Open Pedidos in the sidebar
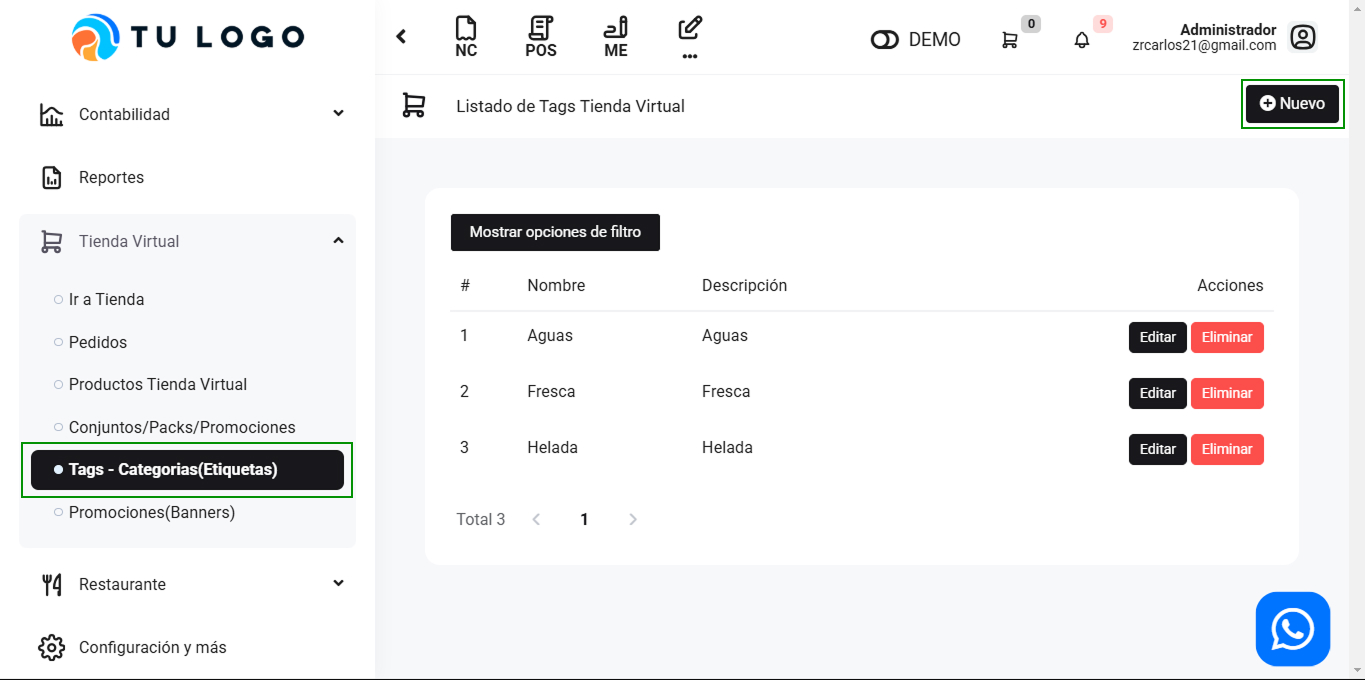Image resolution: width=1365 pixels, height=680 pixels. click(x=98, y=342)
